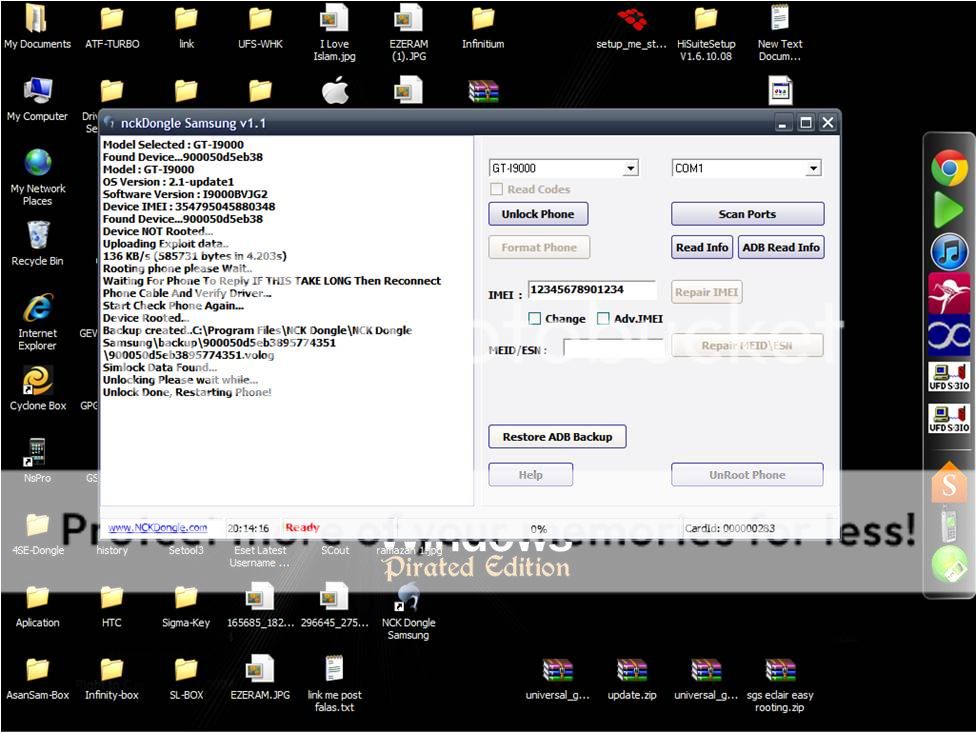Click the Scan Ports button
This screenshot has height=733, width=977.
(747, 214)
